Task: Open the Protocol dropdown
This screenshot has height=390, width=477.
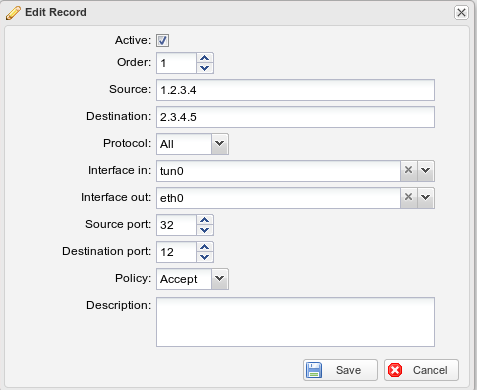Action: pos(220,144)
